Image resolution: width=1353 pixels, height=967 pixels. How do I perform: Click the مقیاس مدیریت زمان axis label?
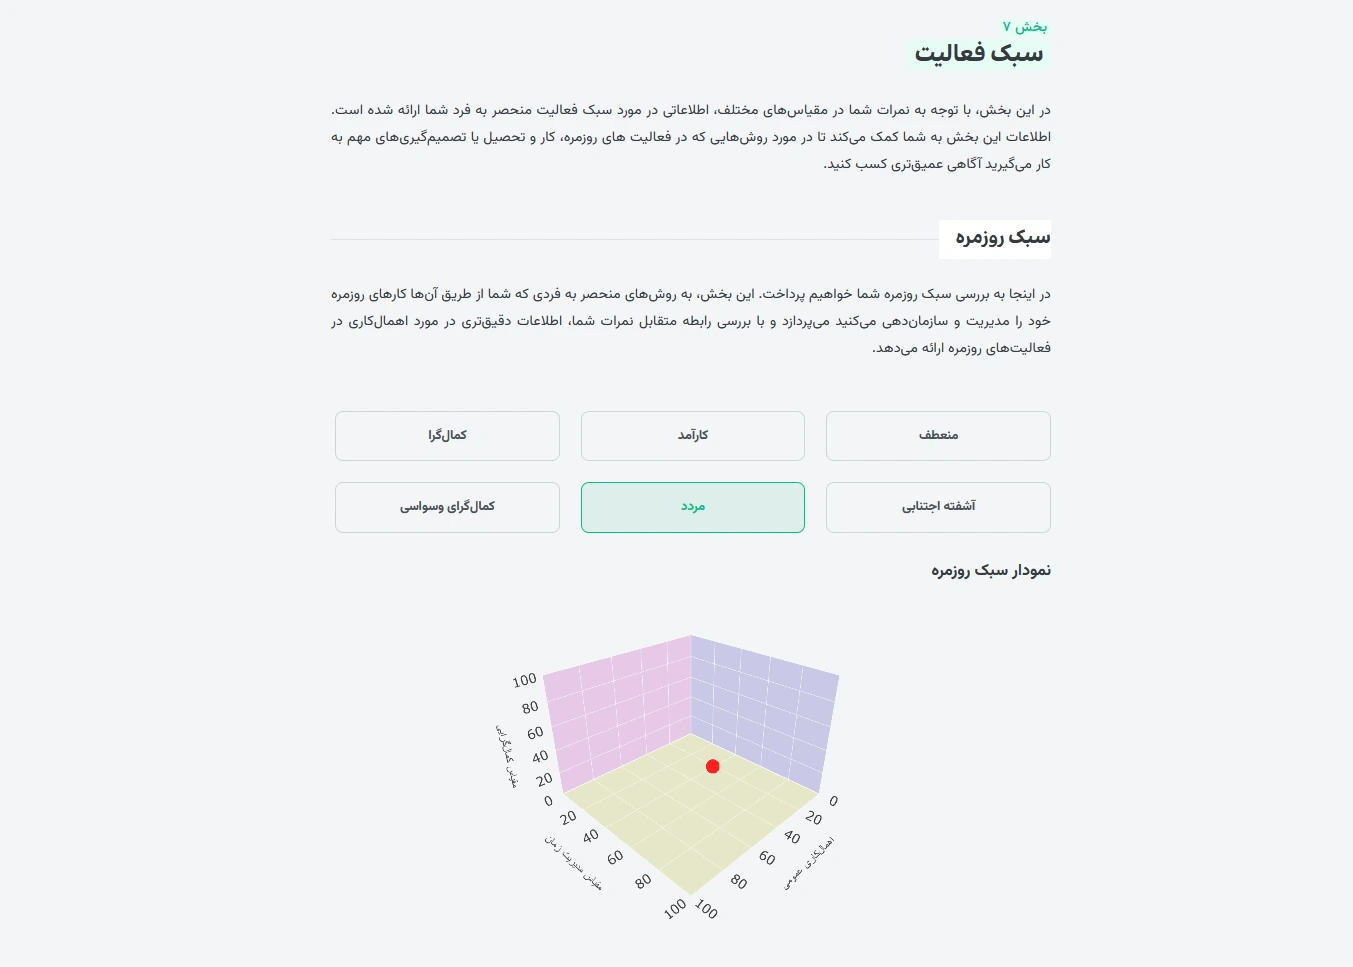pyautogui.click(x=573, y=862)
